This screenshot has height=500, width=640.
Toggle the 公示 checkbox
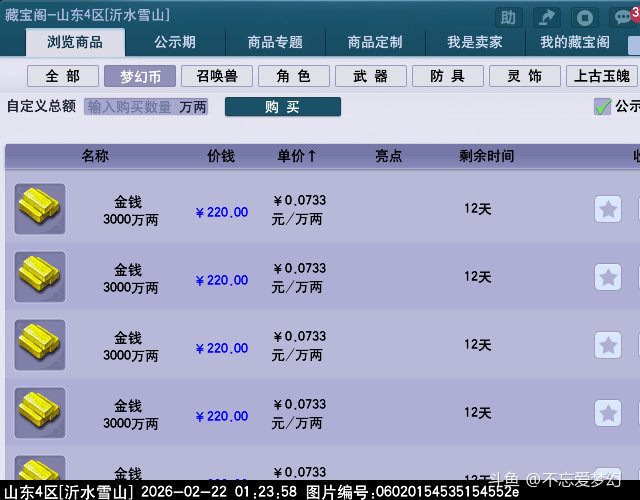[602, 107]
